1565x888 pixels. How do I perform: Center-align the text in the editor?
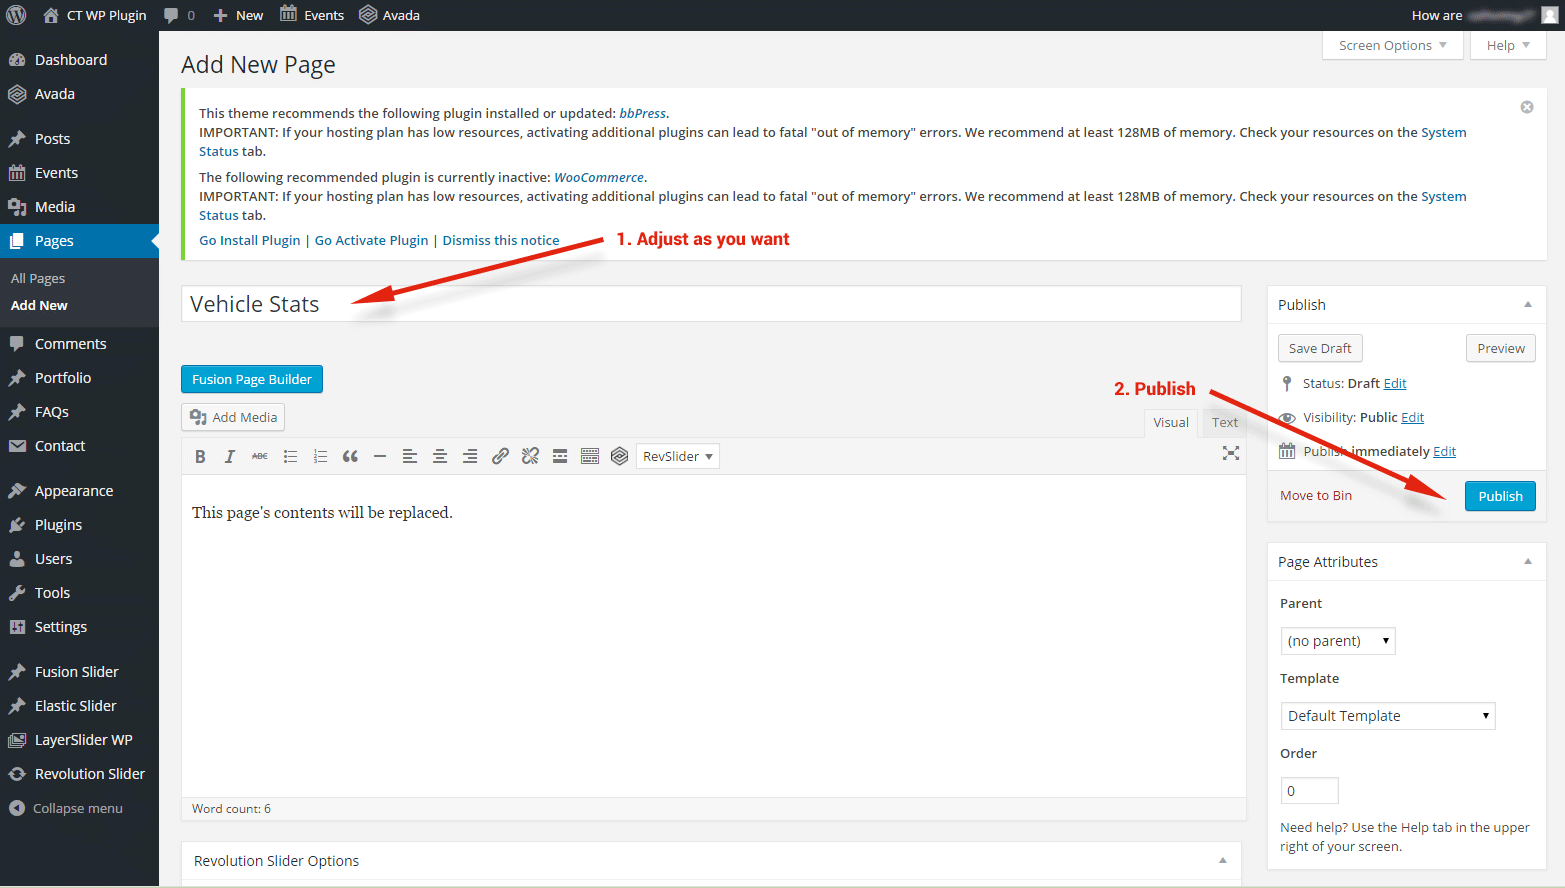(439, 456)
